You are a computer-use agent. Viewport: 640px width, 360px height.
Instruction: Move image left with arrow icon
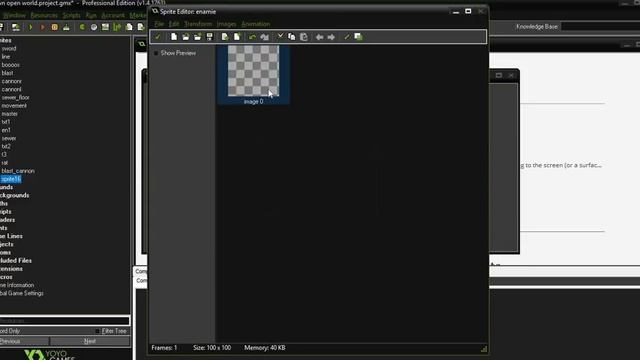point(319,37)
